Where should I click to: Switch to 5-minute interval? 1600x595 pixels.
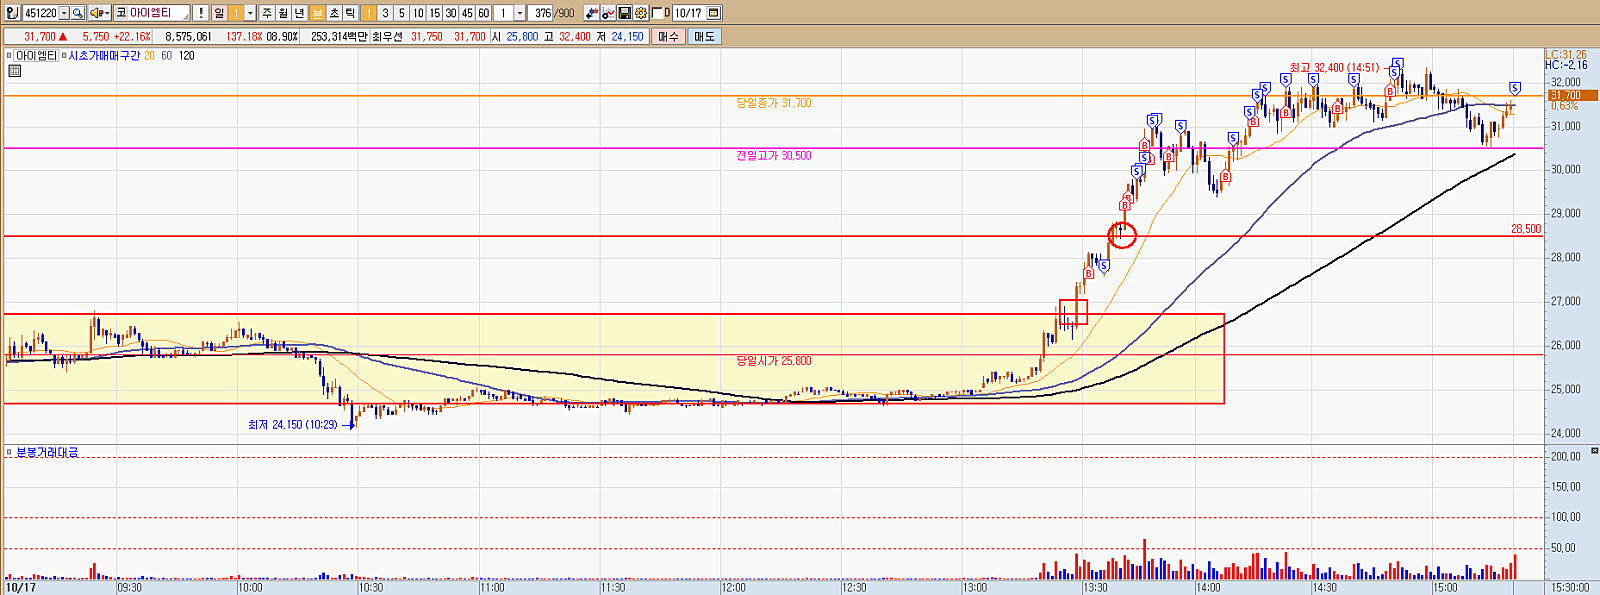(401, 13)
